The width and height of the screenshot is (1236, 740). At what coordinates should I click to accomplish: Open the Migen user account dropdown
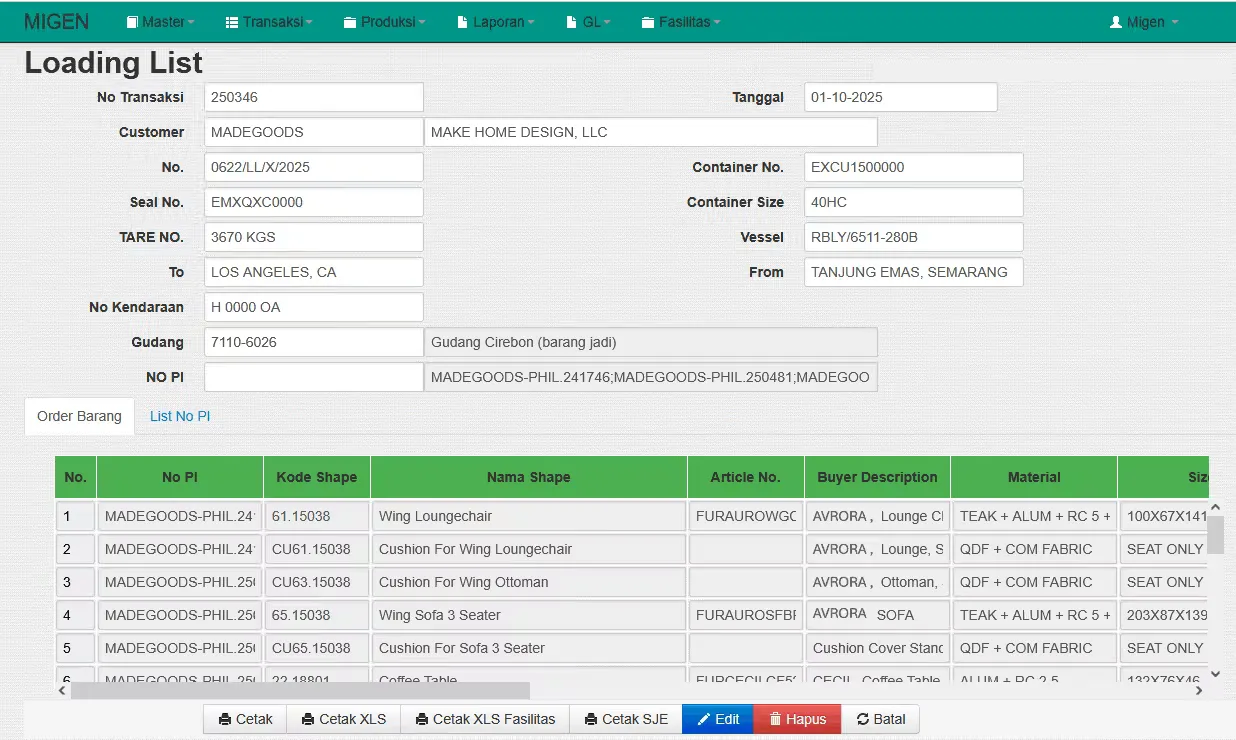[1144, 22]
